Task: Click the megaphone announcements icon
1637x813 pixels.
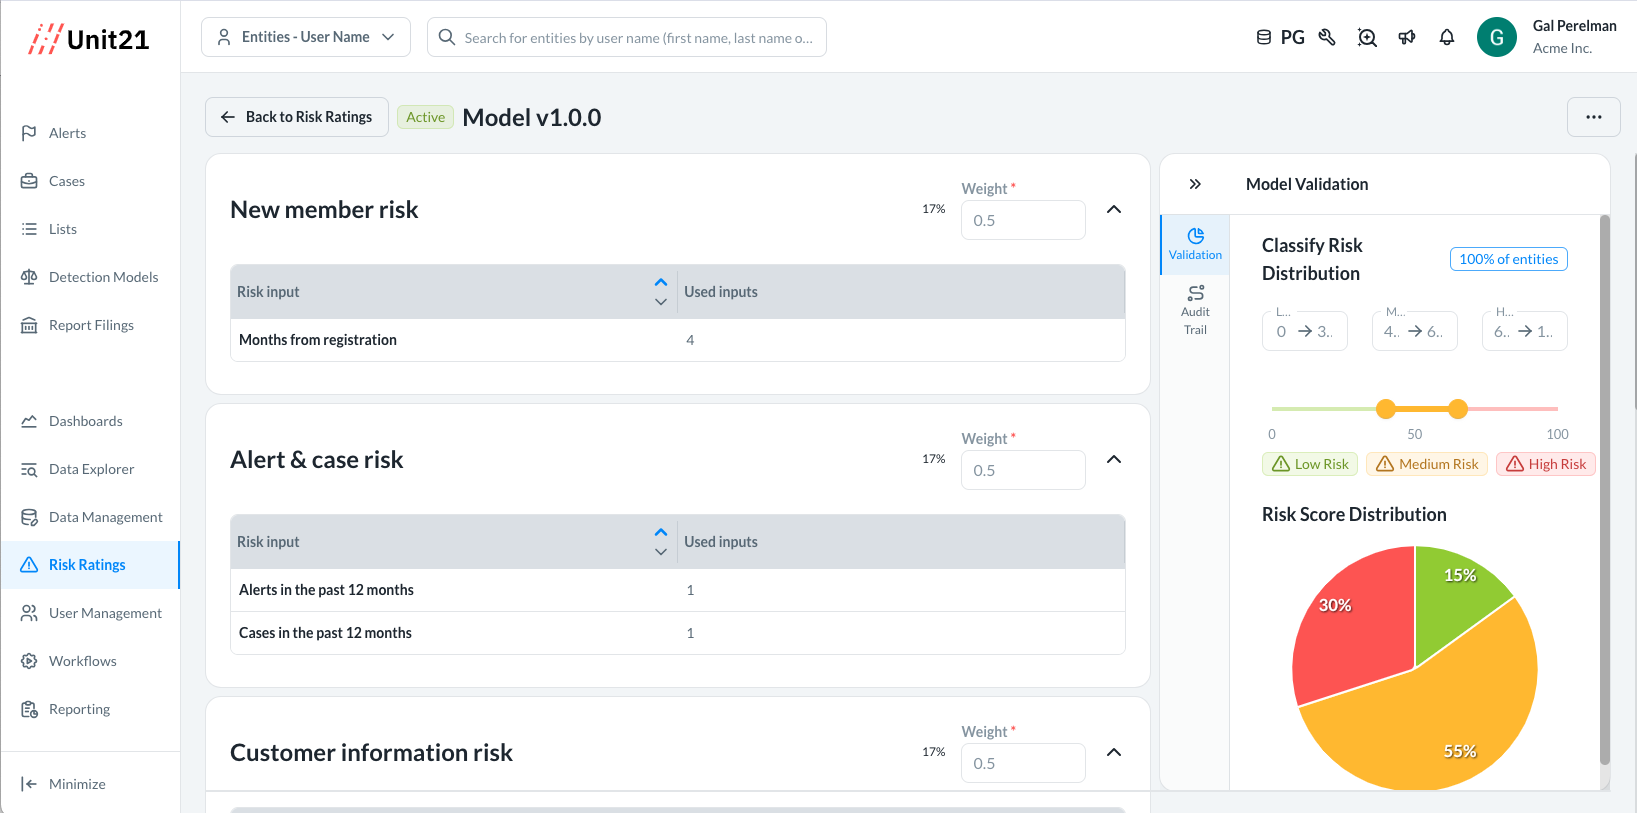Action: point(1407,38)
